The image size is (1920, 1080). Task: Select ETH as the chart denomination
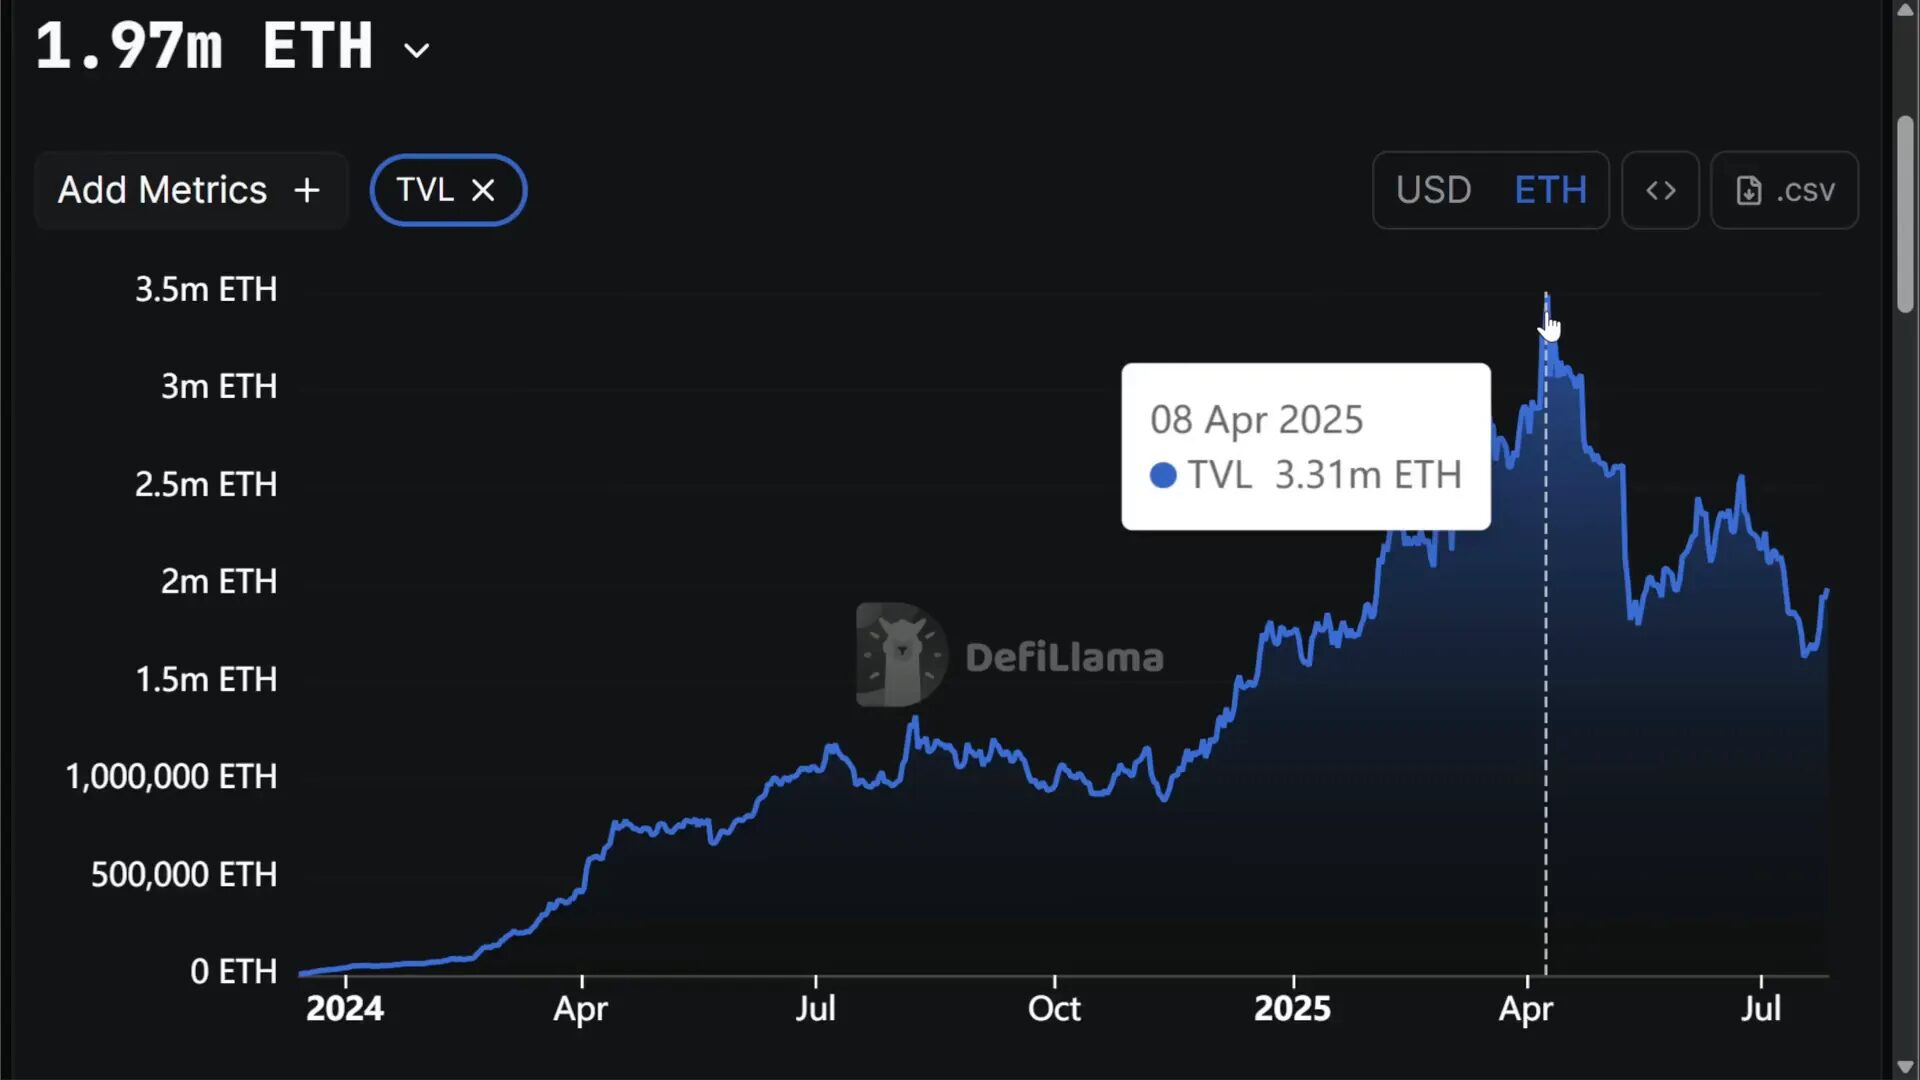[x=1551, y=190]
